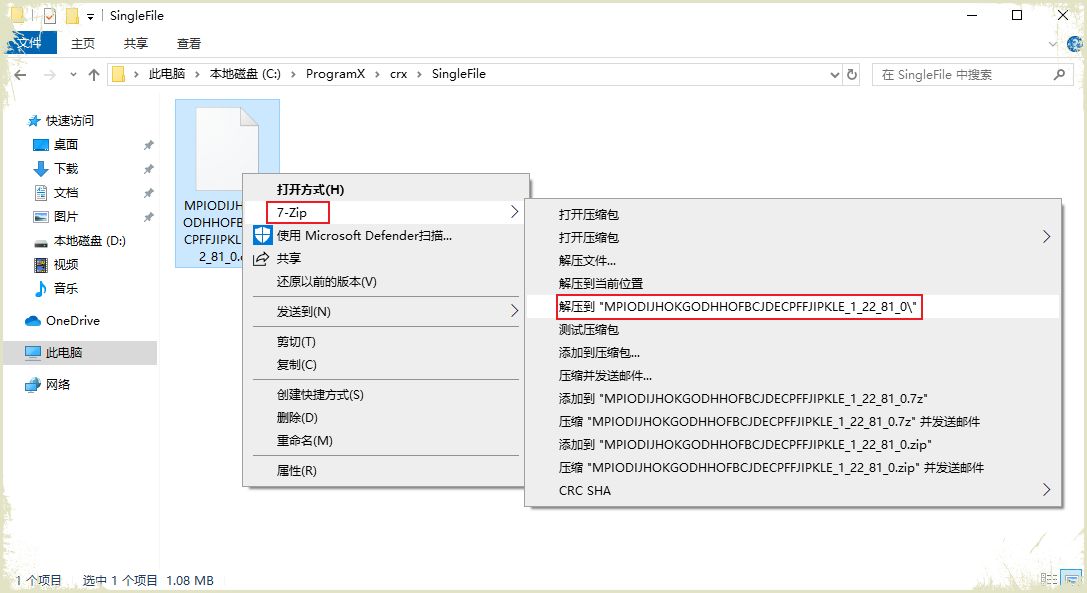Click the back navigation arrow
The image size is (1087, 593).
tap(22, 75)
